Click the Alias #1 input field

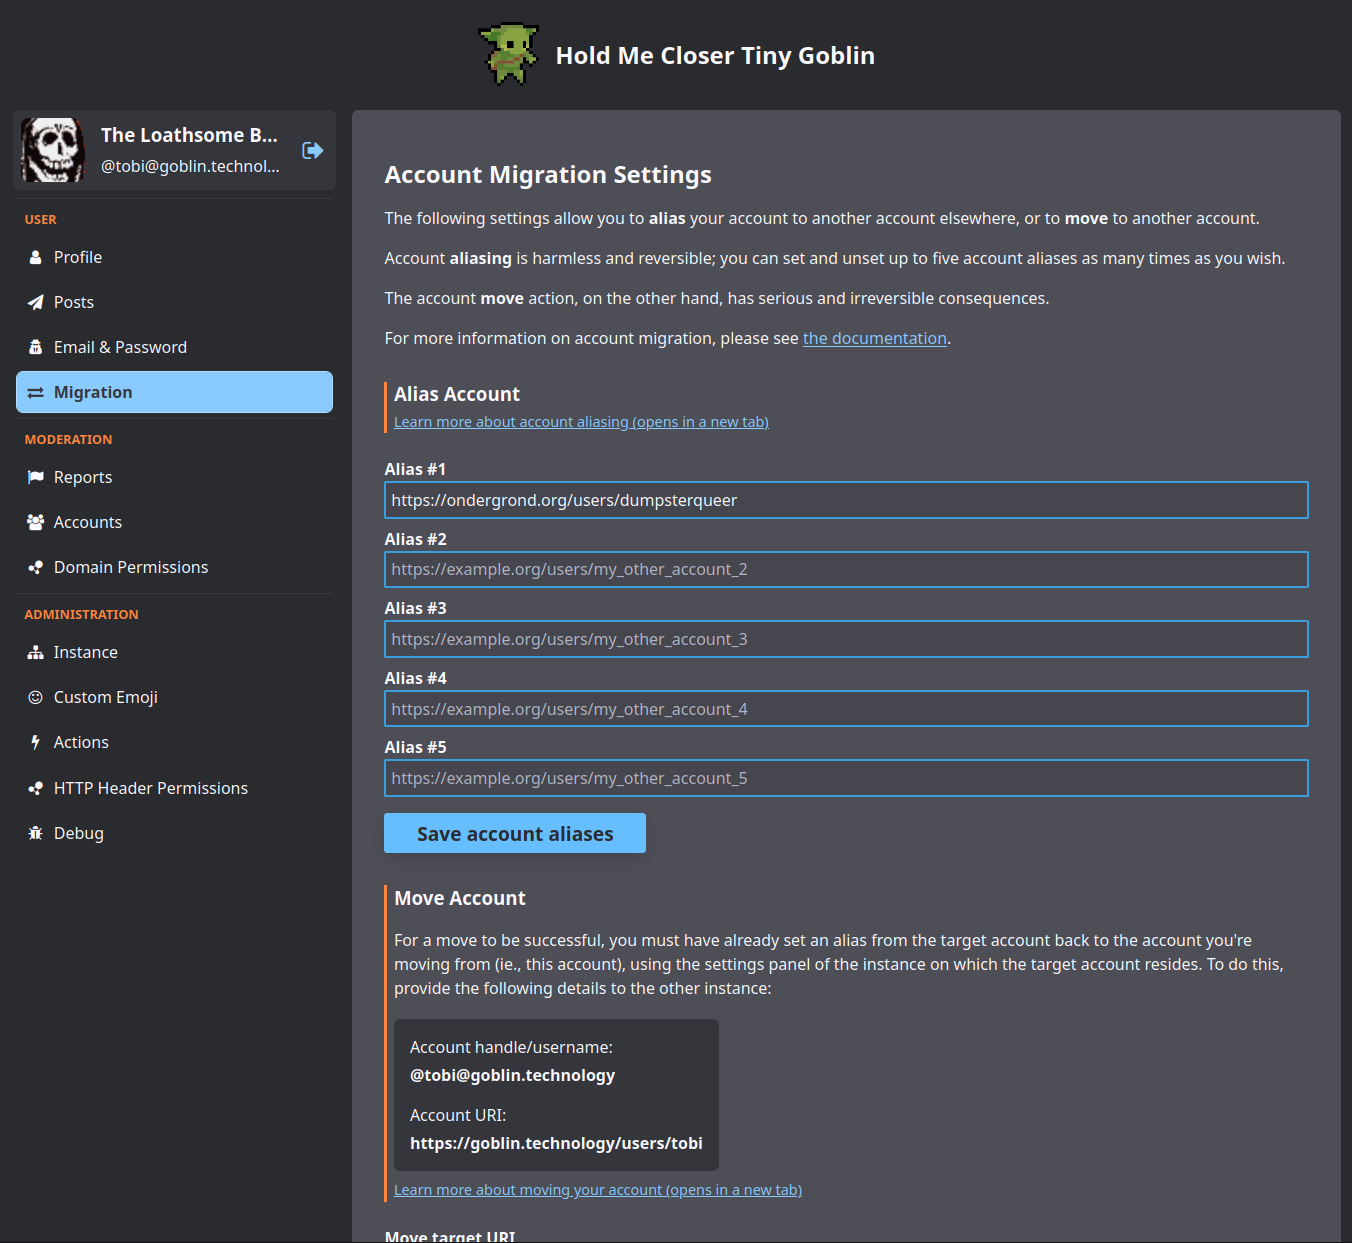846,500
